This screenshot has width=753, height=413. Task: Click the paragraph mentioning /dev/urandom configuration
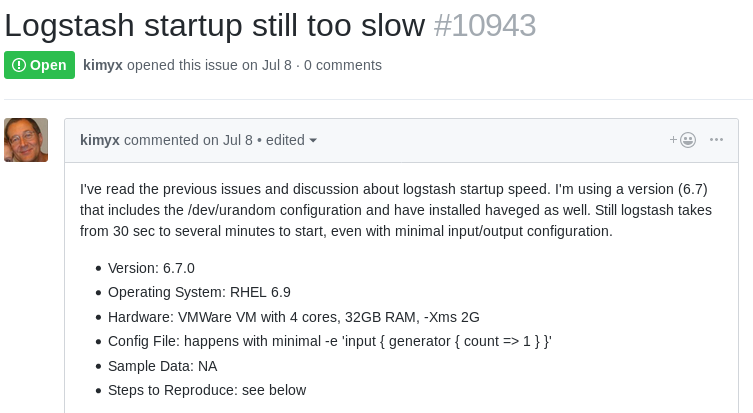coord(396,210)
